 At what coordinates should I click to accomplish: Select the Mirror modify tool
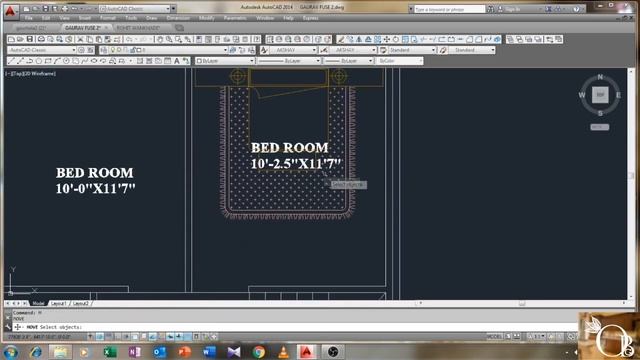(359, 39)
